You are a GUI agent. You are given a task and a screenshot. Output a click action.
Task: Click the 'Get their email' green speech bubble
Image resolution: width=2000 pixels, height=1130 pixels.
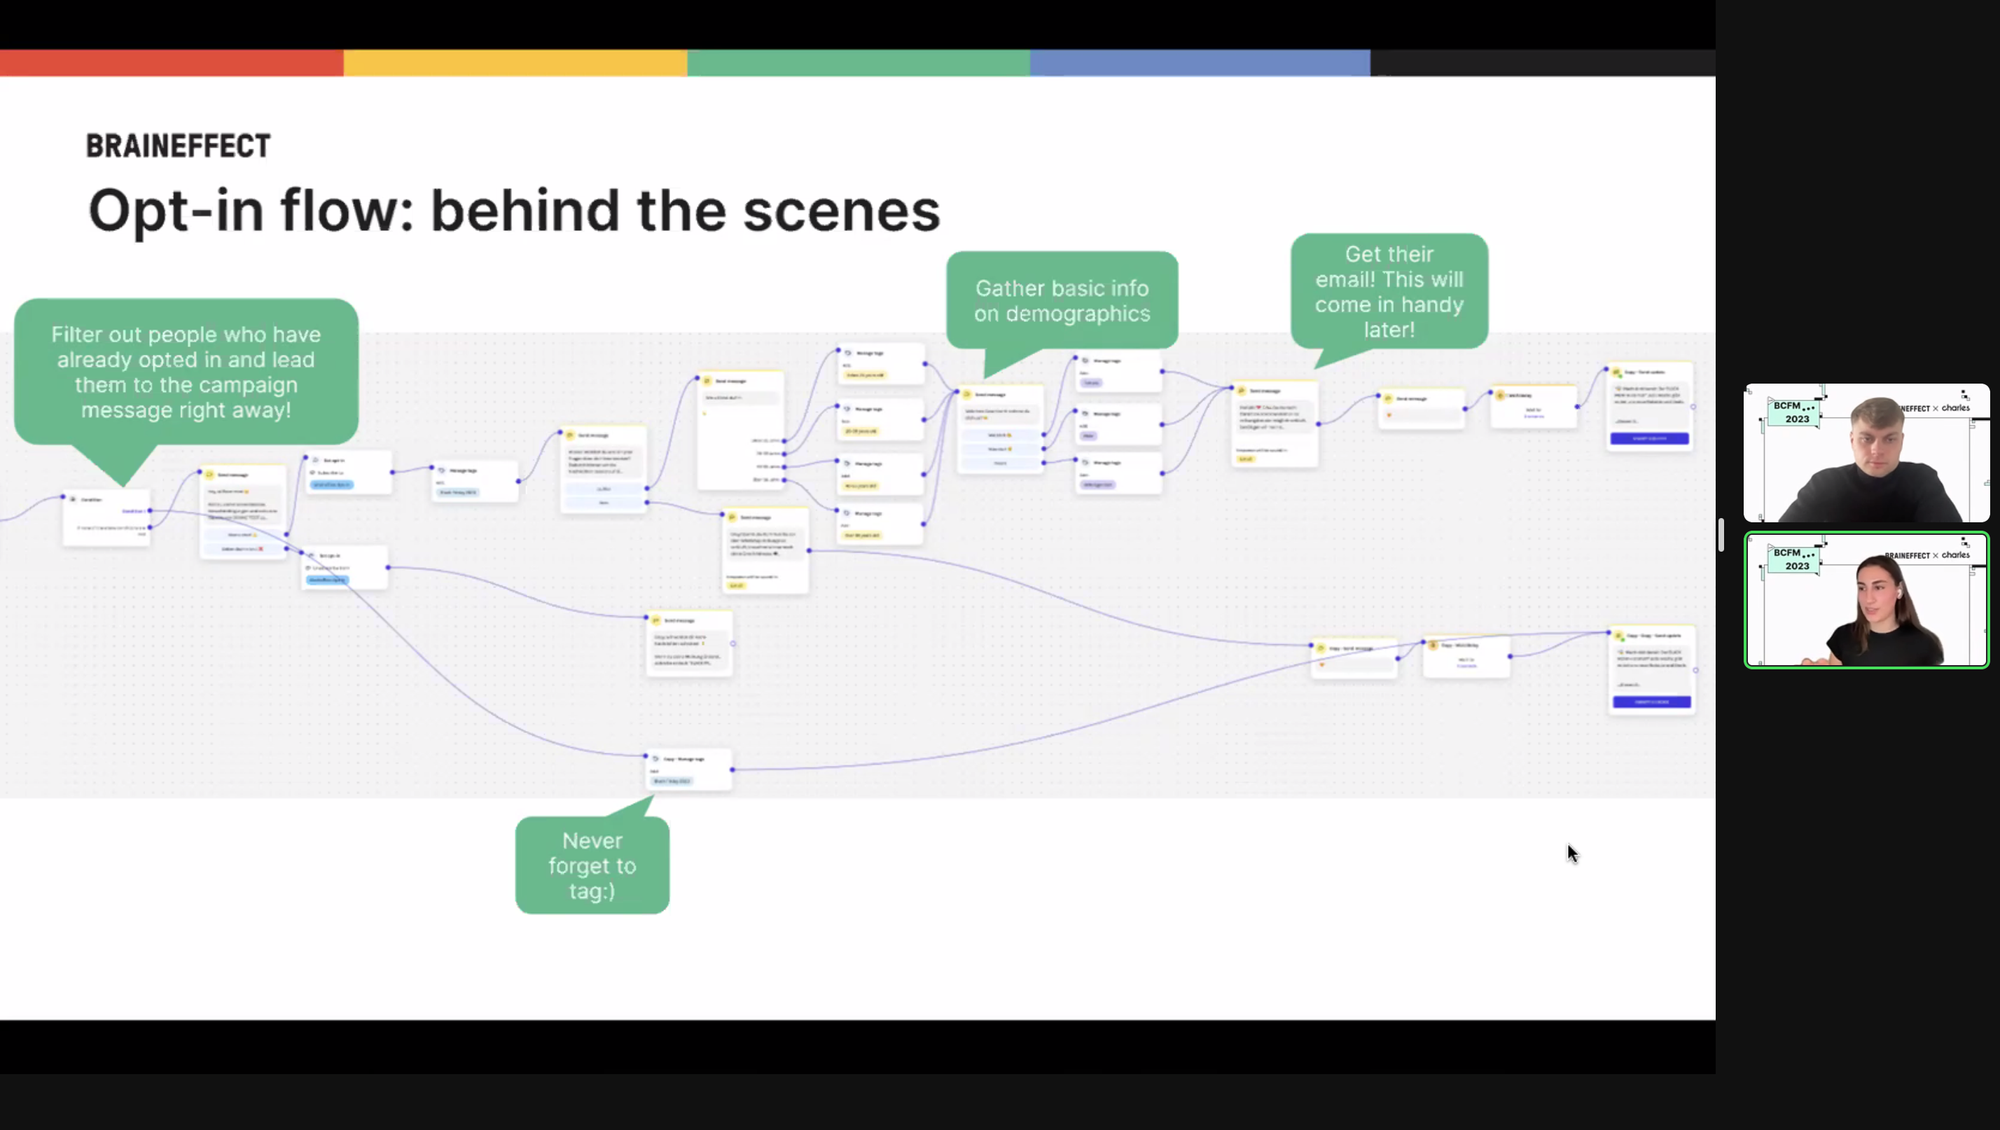pos(1389,292)
